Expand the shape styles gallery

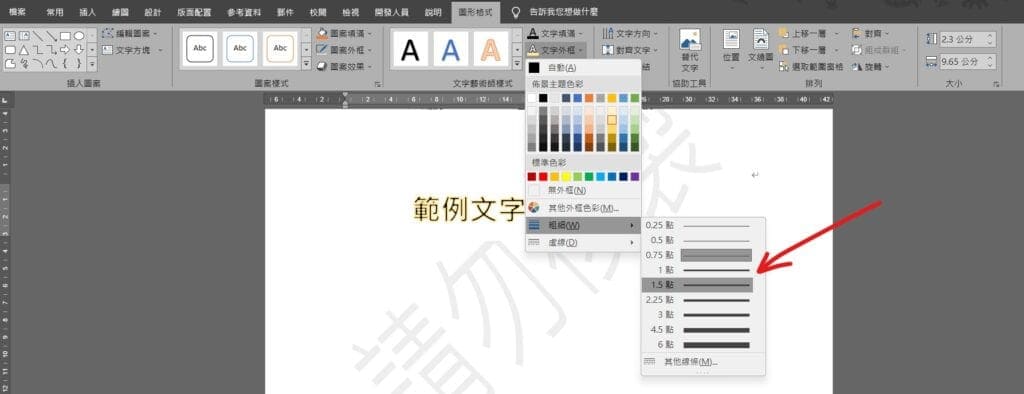point(306,64)
